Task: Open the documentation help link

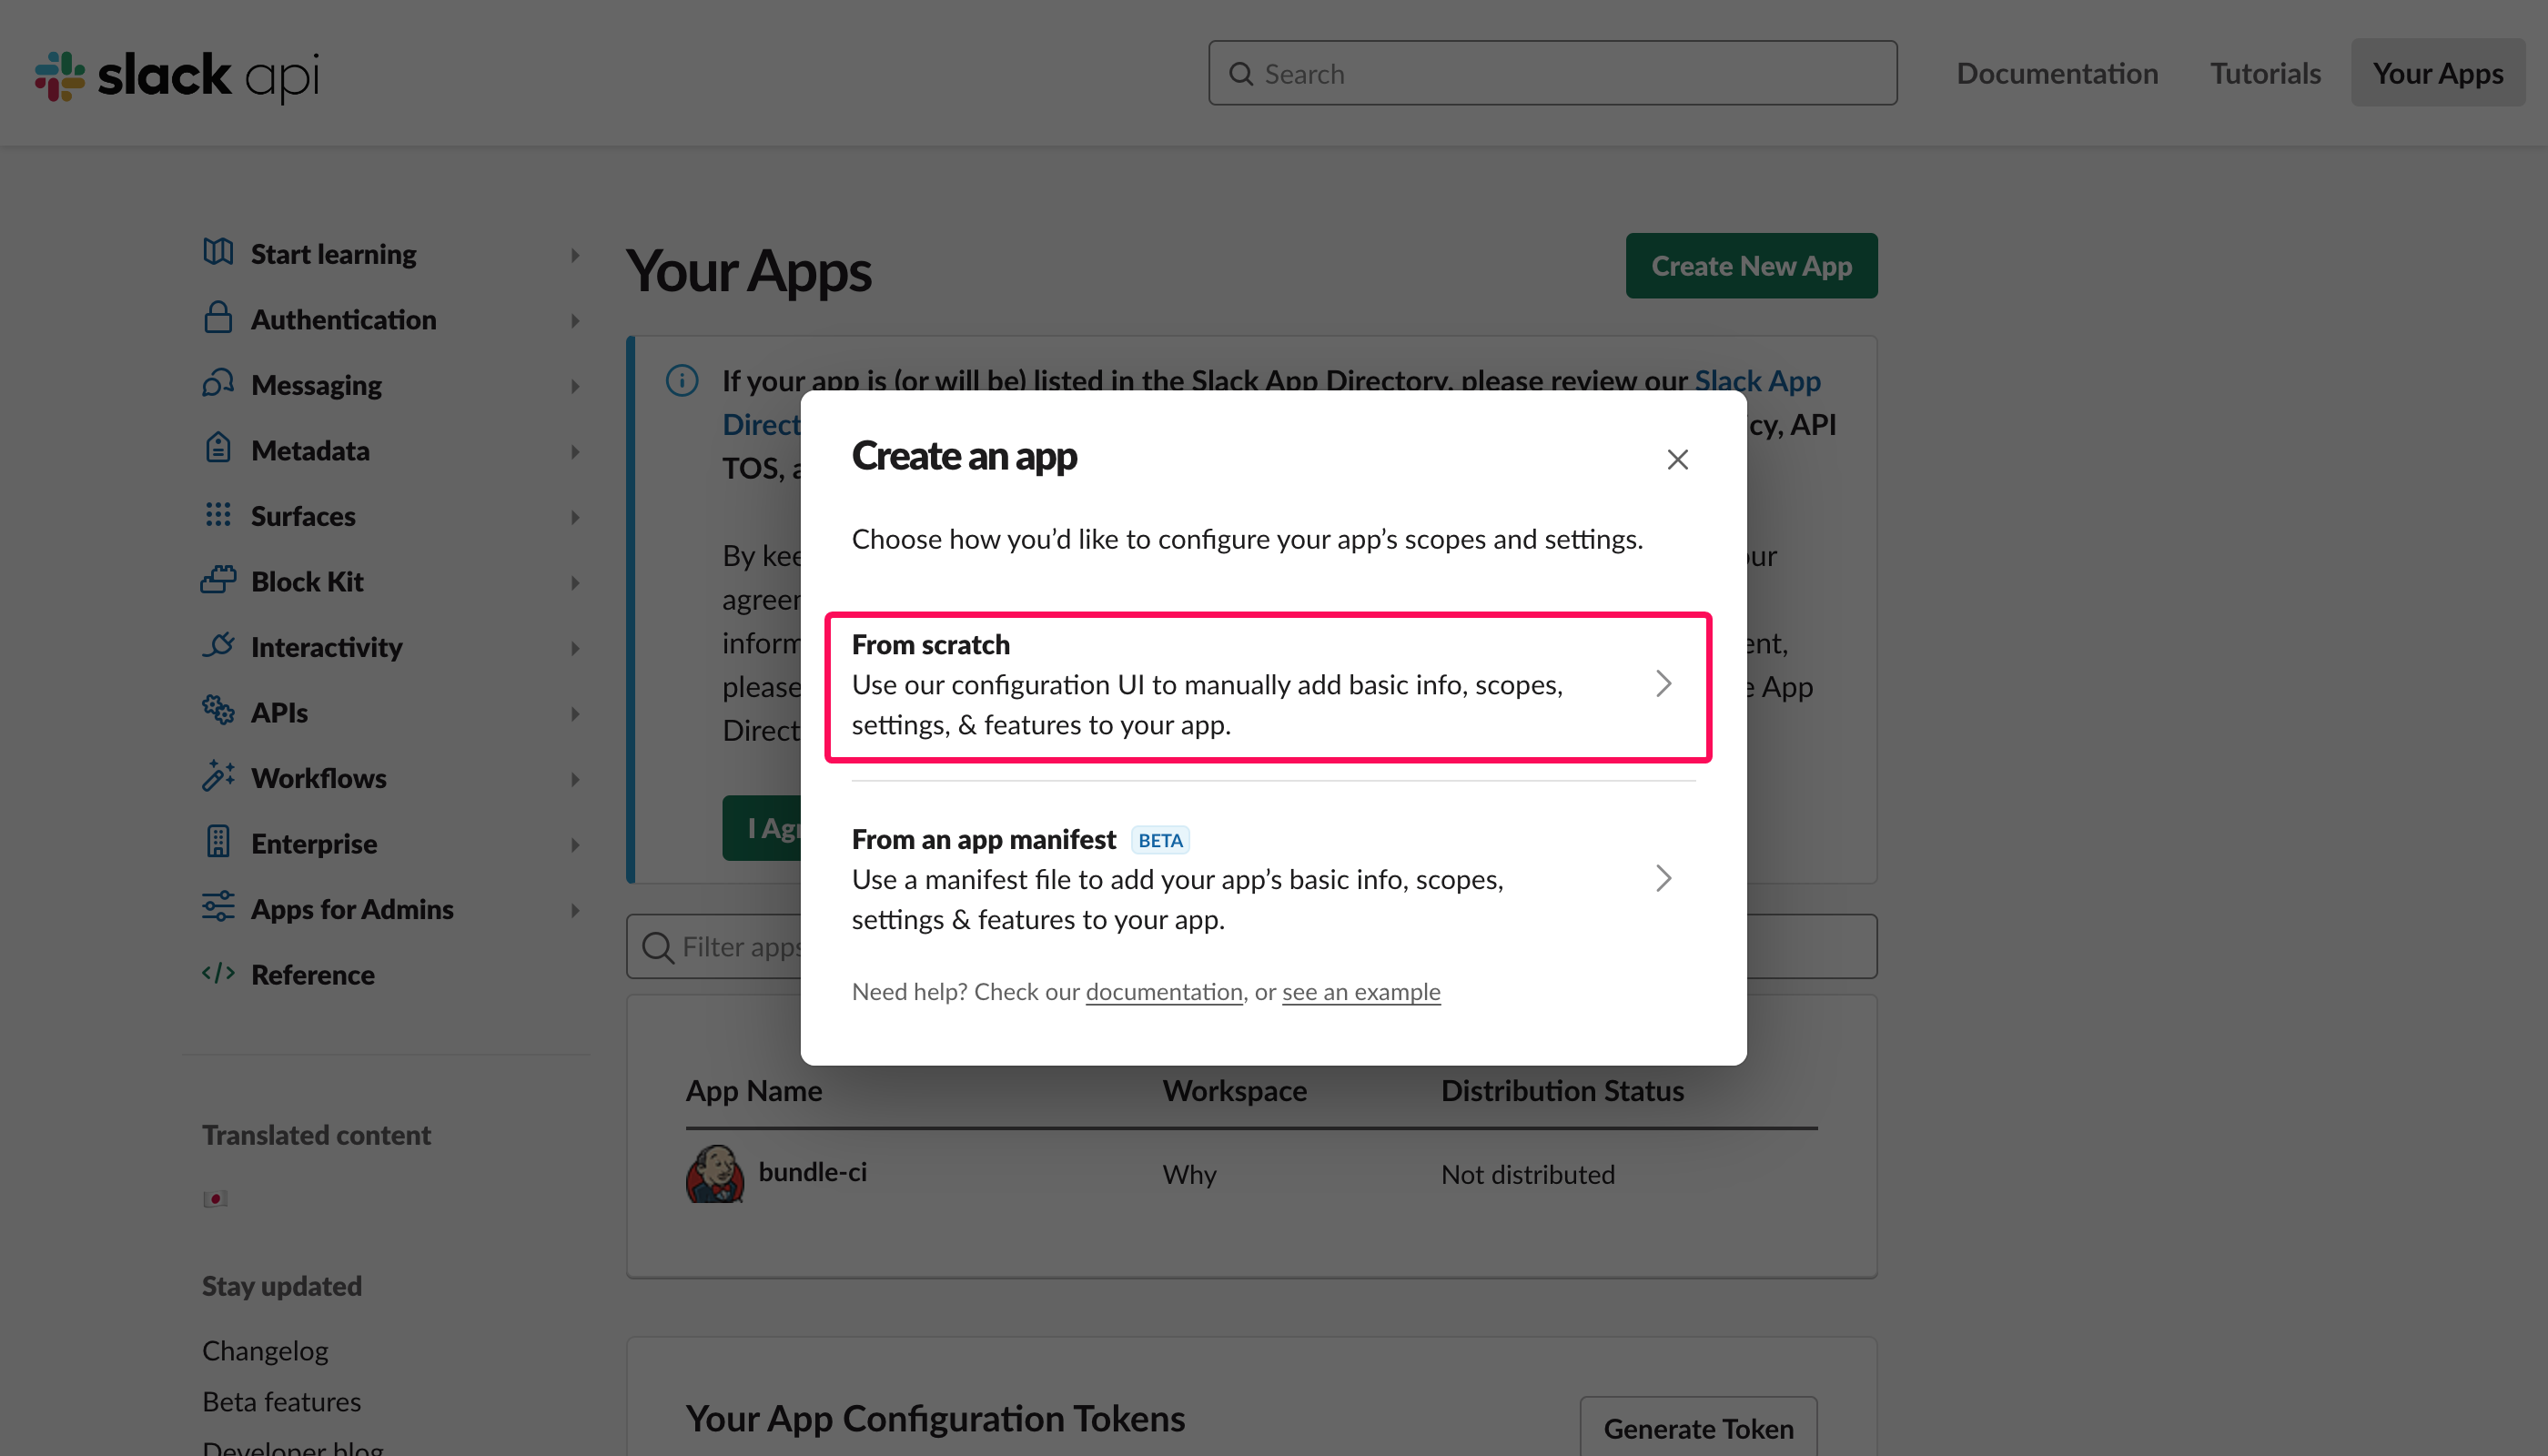Action: click(x=1164, y=992)
